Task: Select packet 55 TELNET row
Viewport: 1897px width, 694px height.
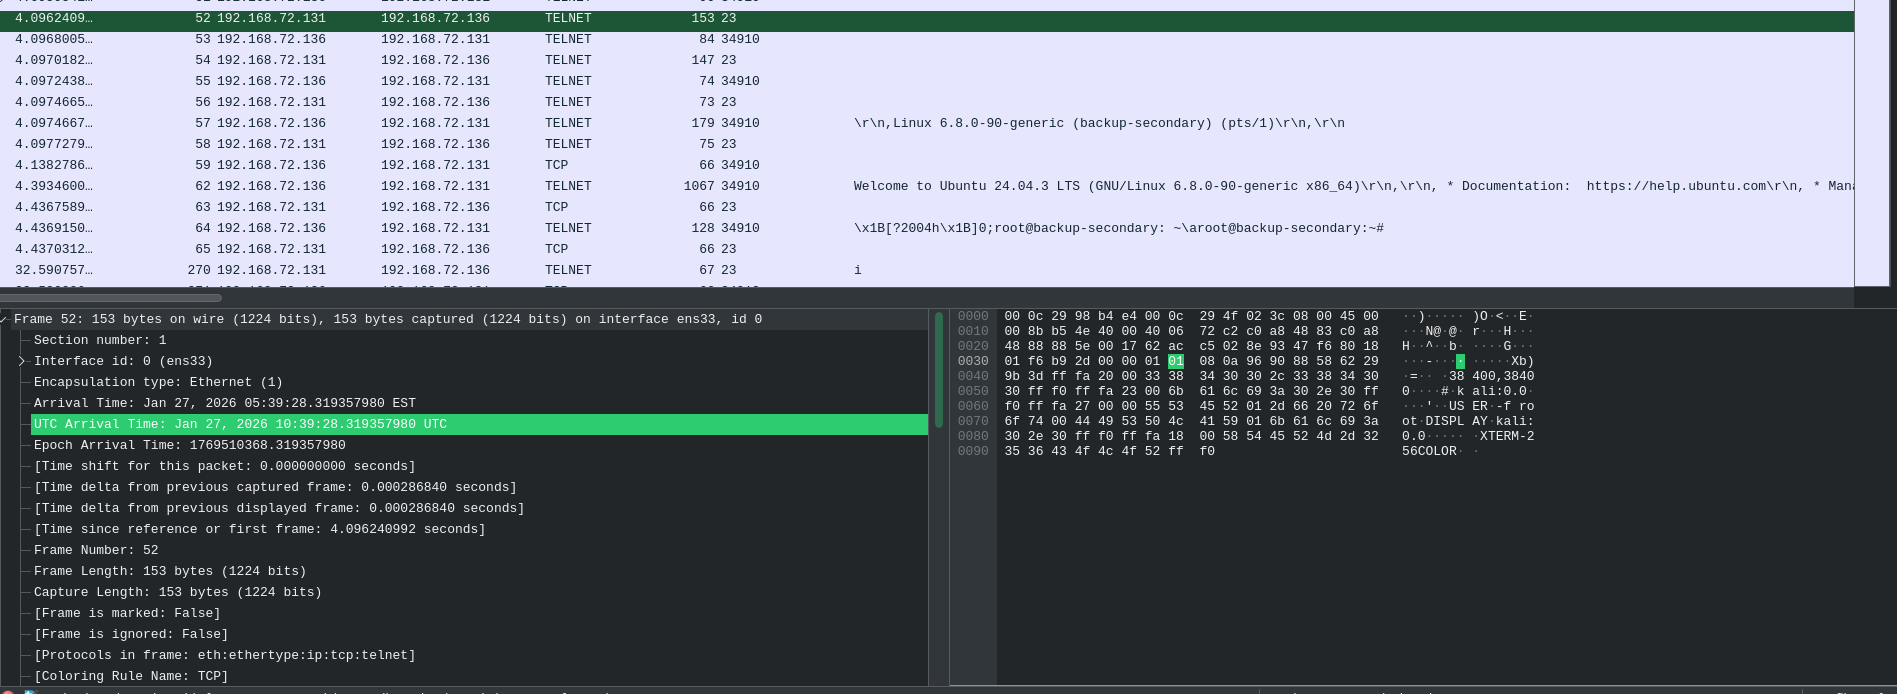Action: point(927,81)
